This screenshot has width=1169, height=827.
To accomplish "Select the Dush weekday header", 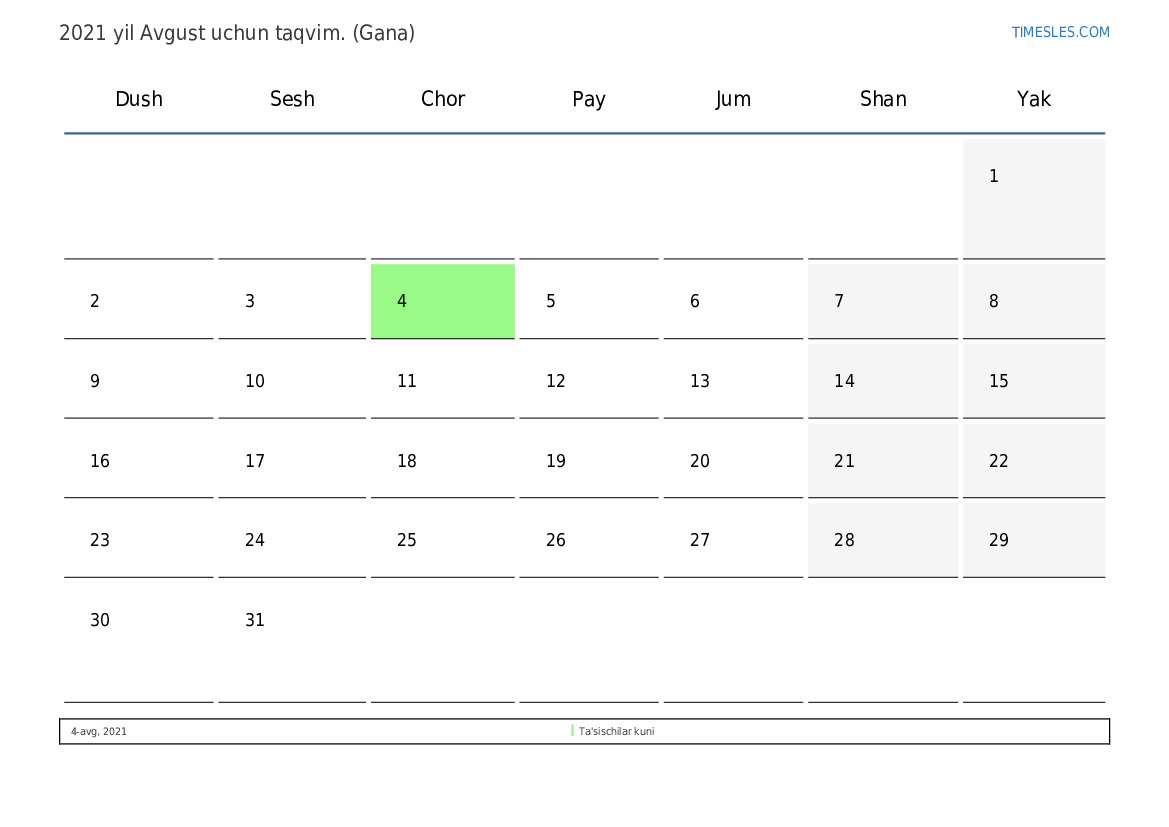I will (139, 99).
